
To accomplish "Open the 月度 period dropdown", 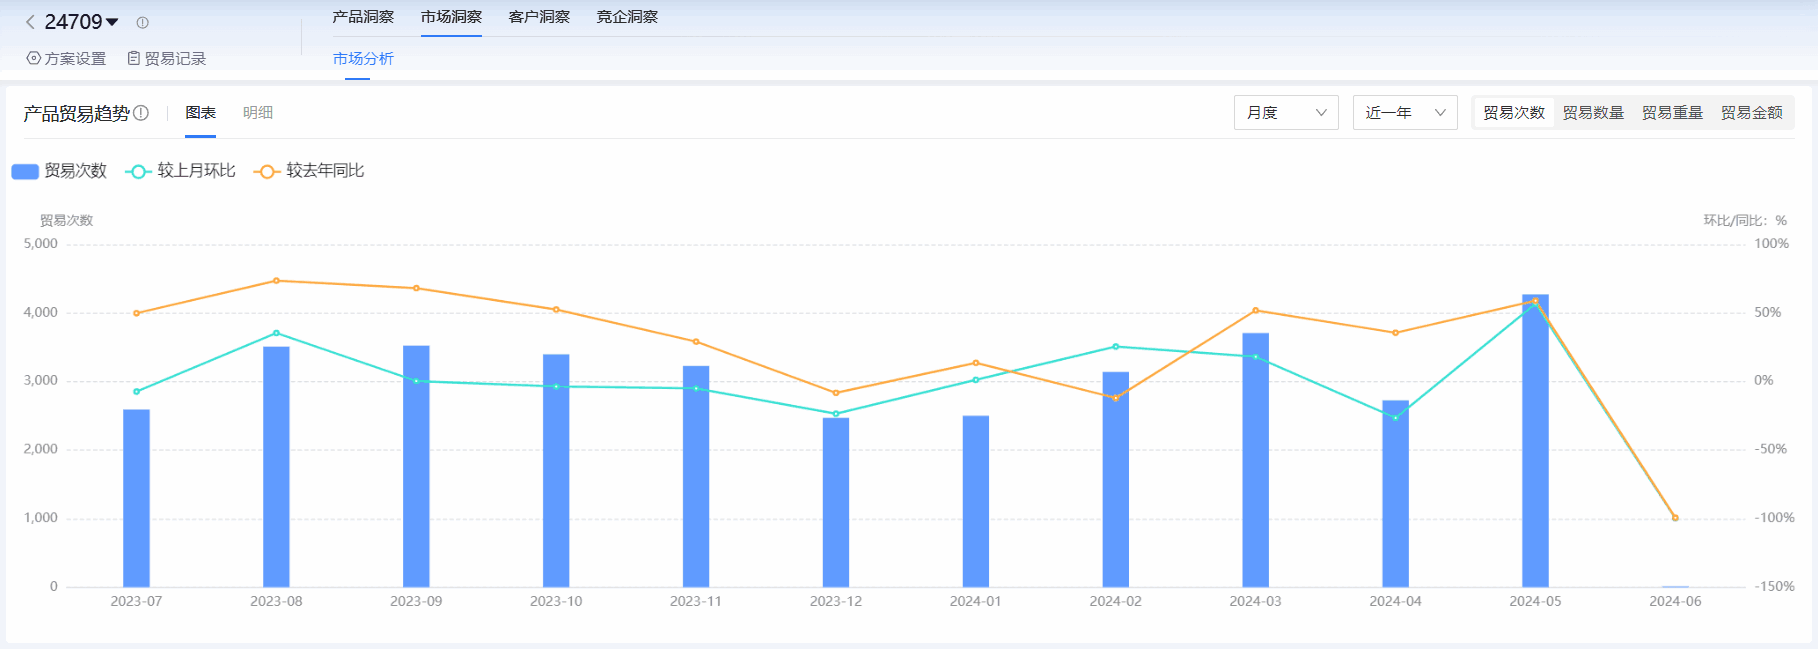I will click(x=1285, y=113).
